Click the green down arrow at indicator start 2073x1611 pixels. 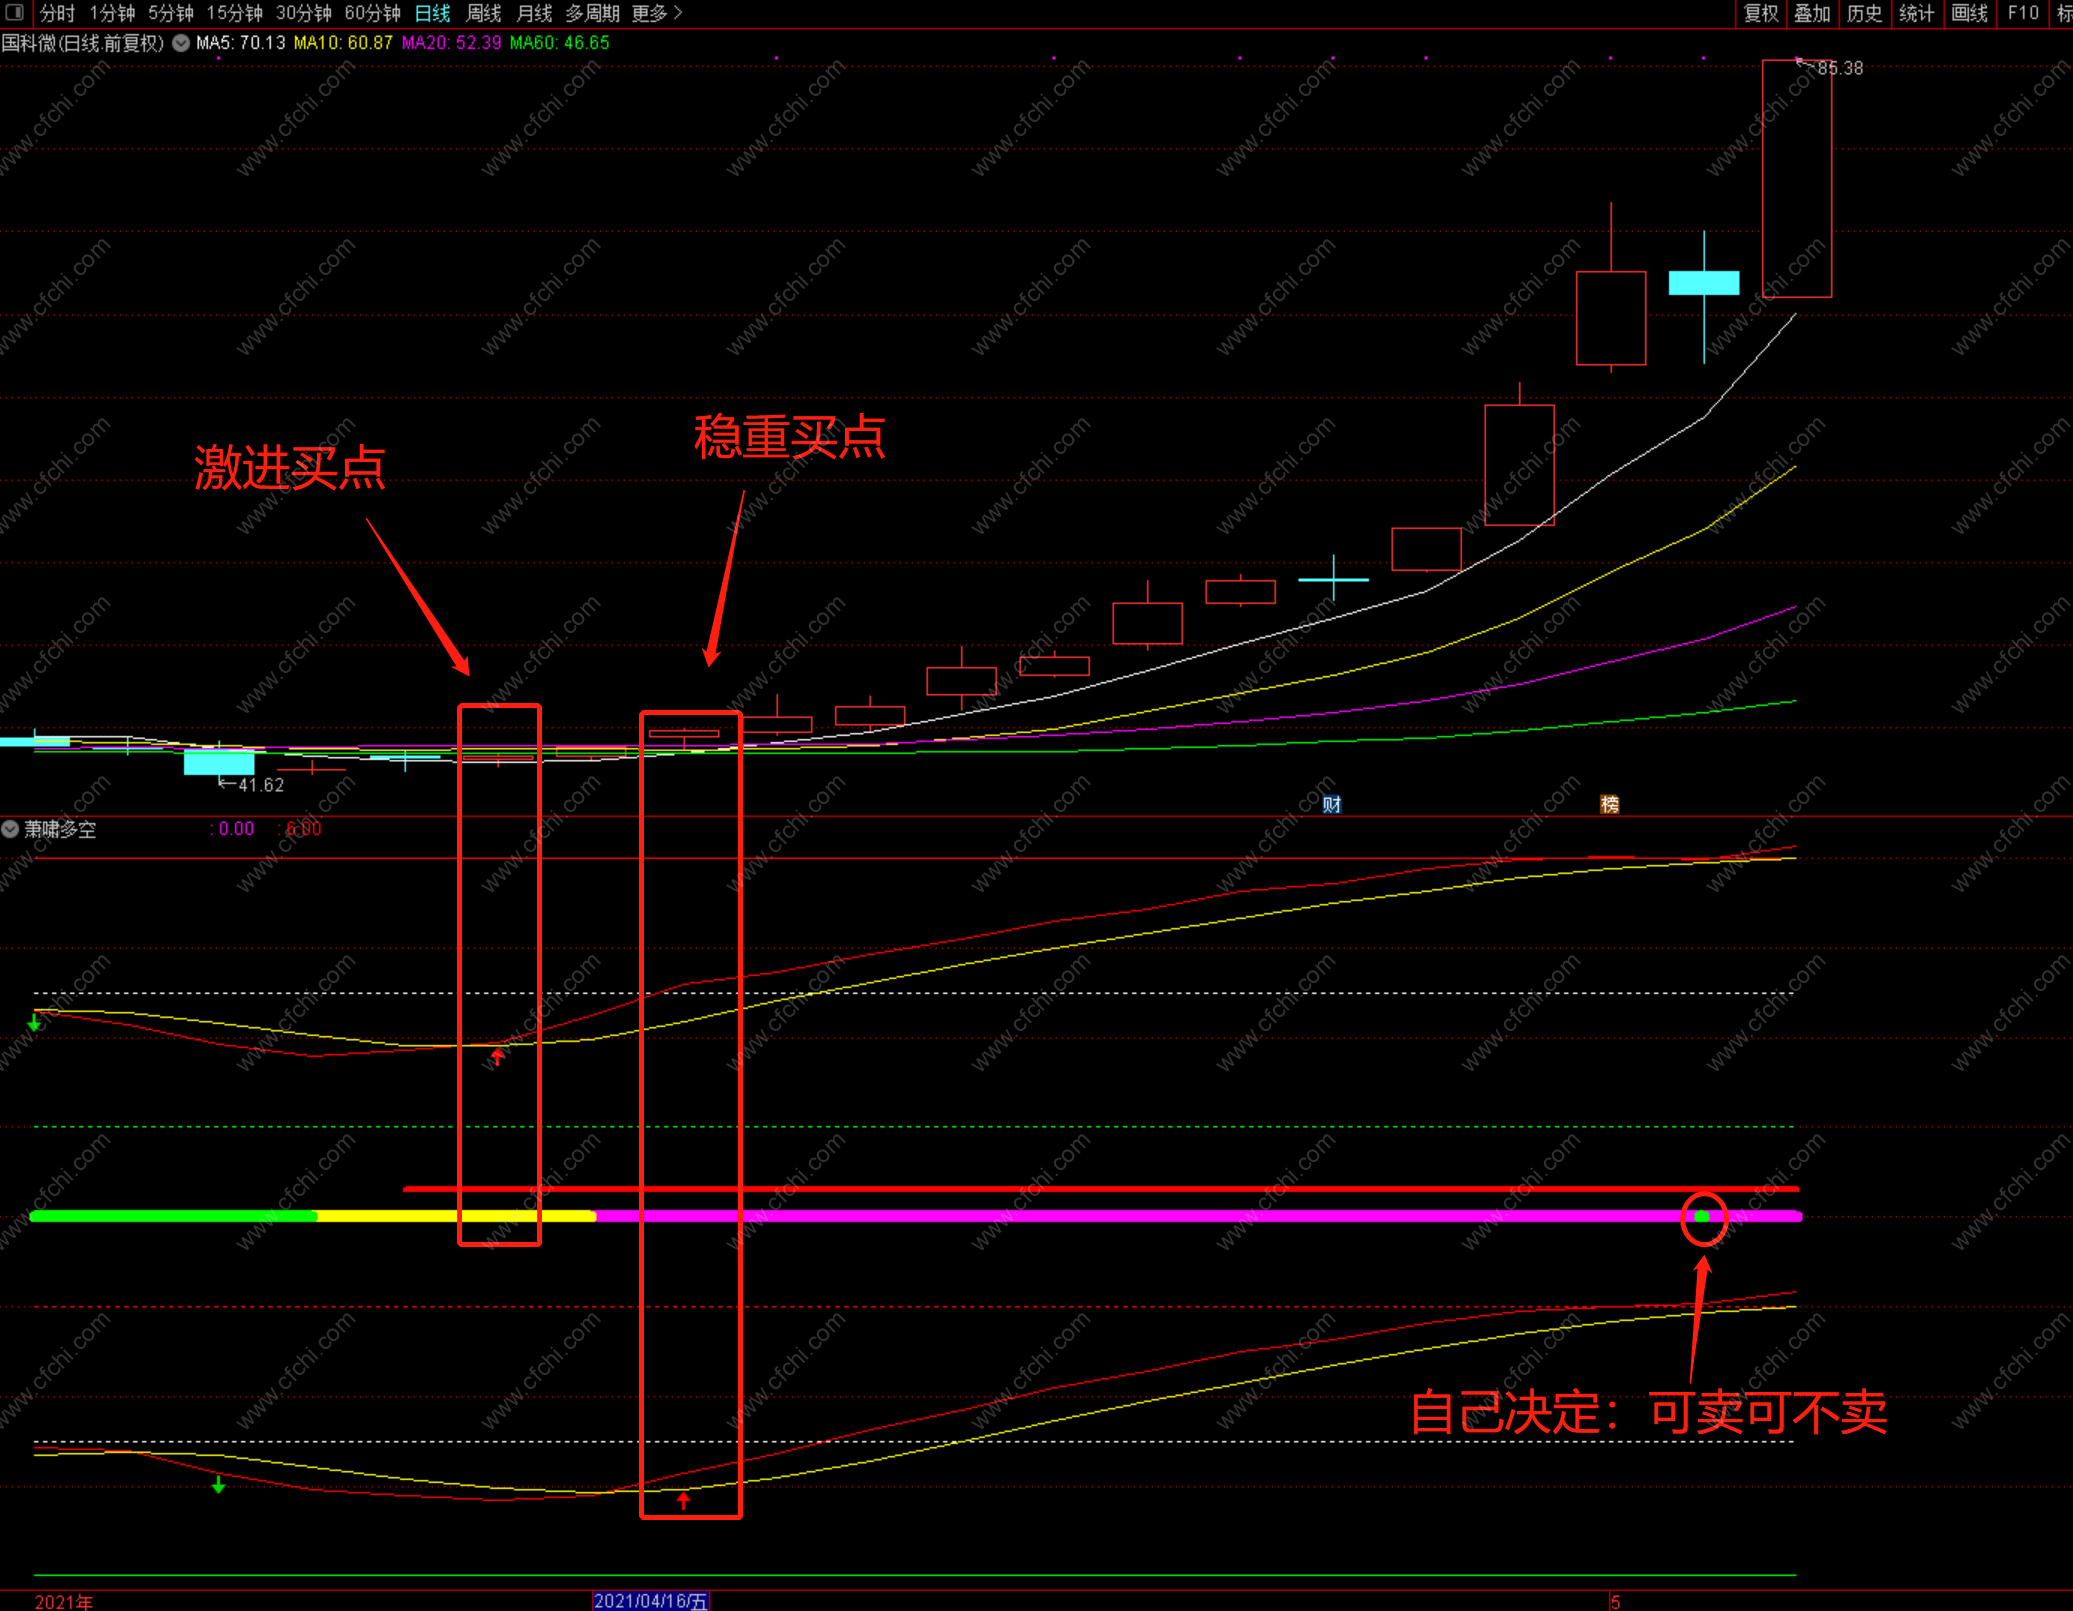click(34, 1023)
